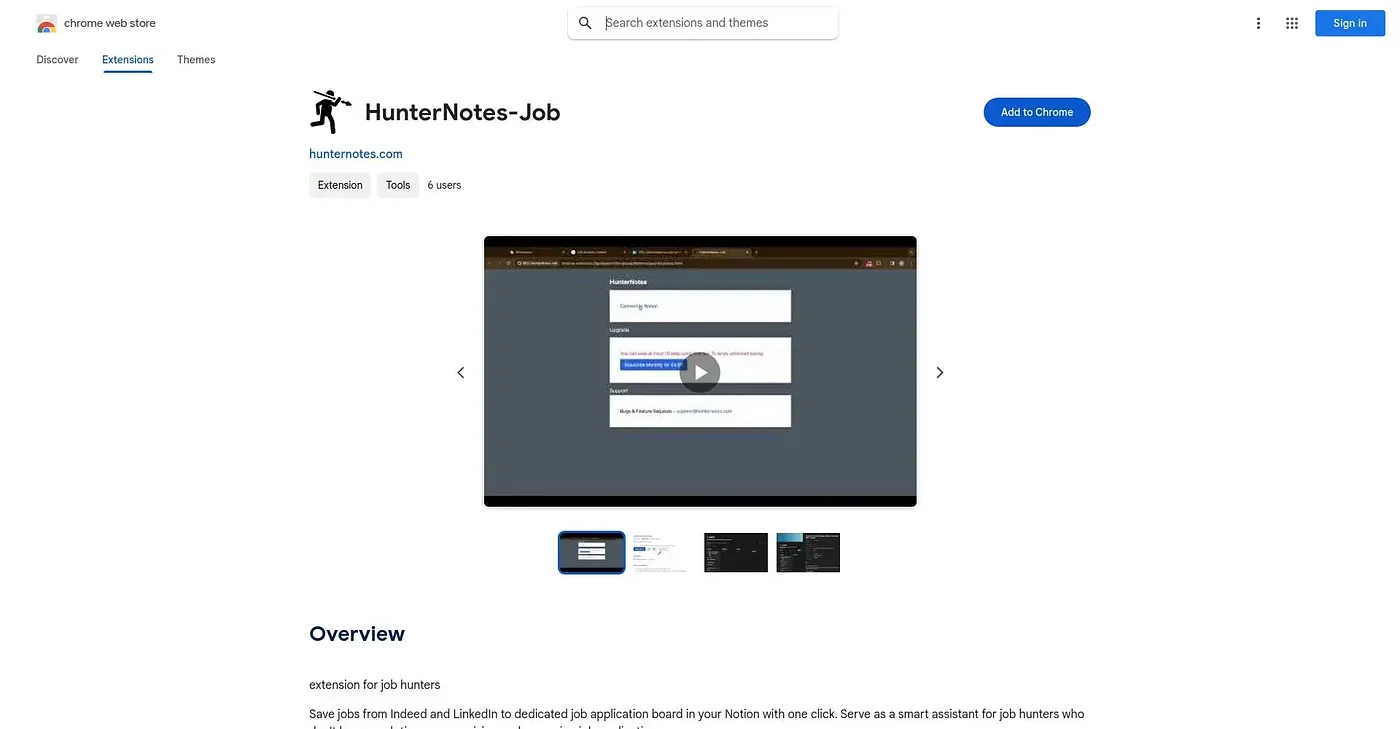Screen dimensions: 1400x729
Task: Switch to the Themes tab
Action: tap(196, 60)
